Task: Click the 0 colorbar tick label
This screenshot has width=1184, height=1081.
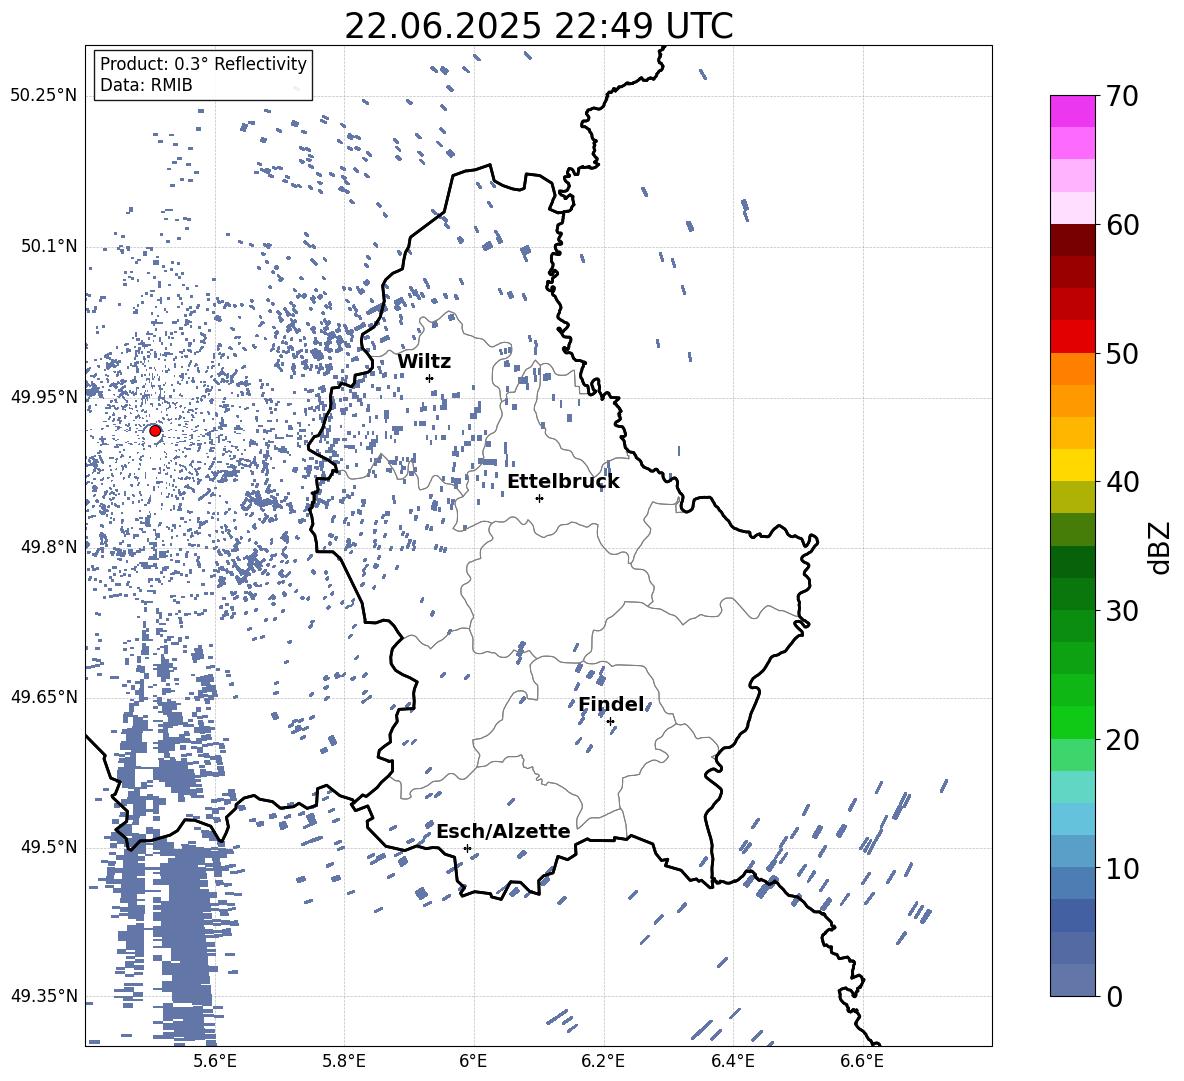Action: tap(1115, 996)
